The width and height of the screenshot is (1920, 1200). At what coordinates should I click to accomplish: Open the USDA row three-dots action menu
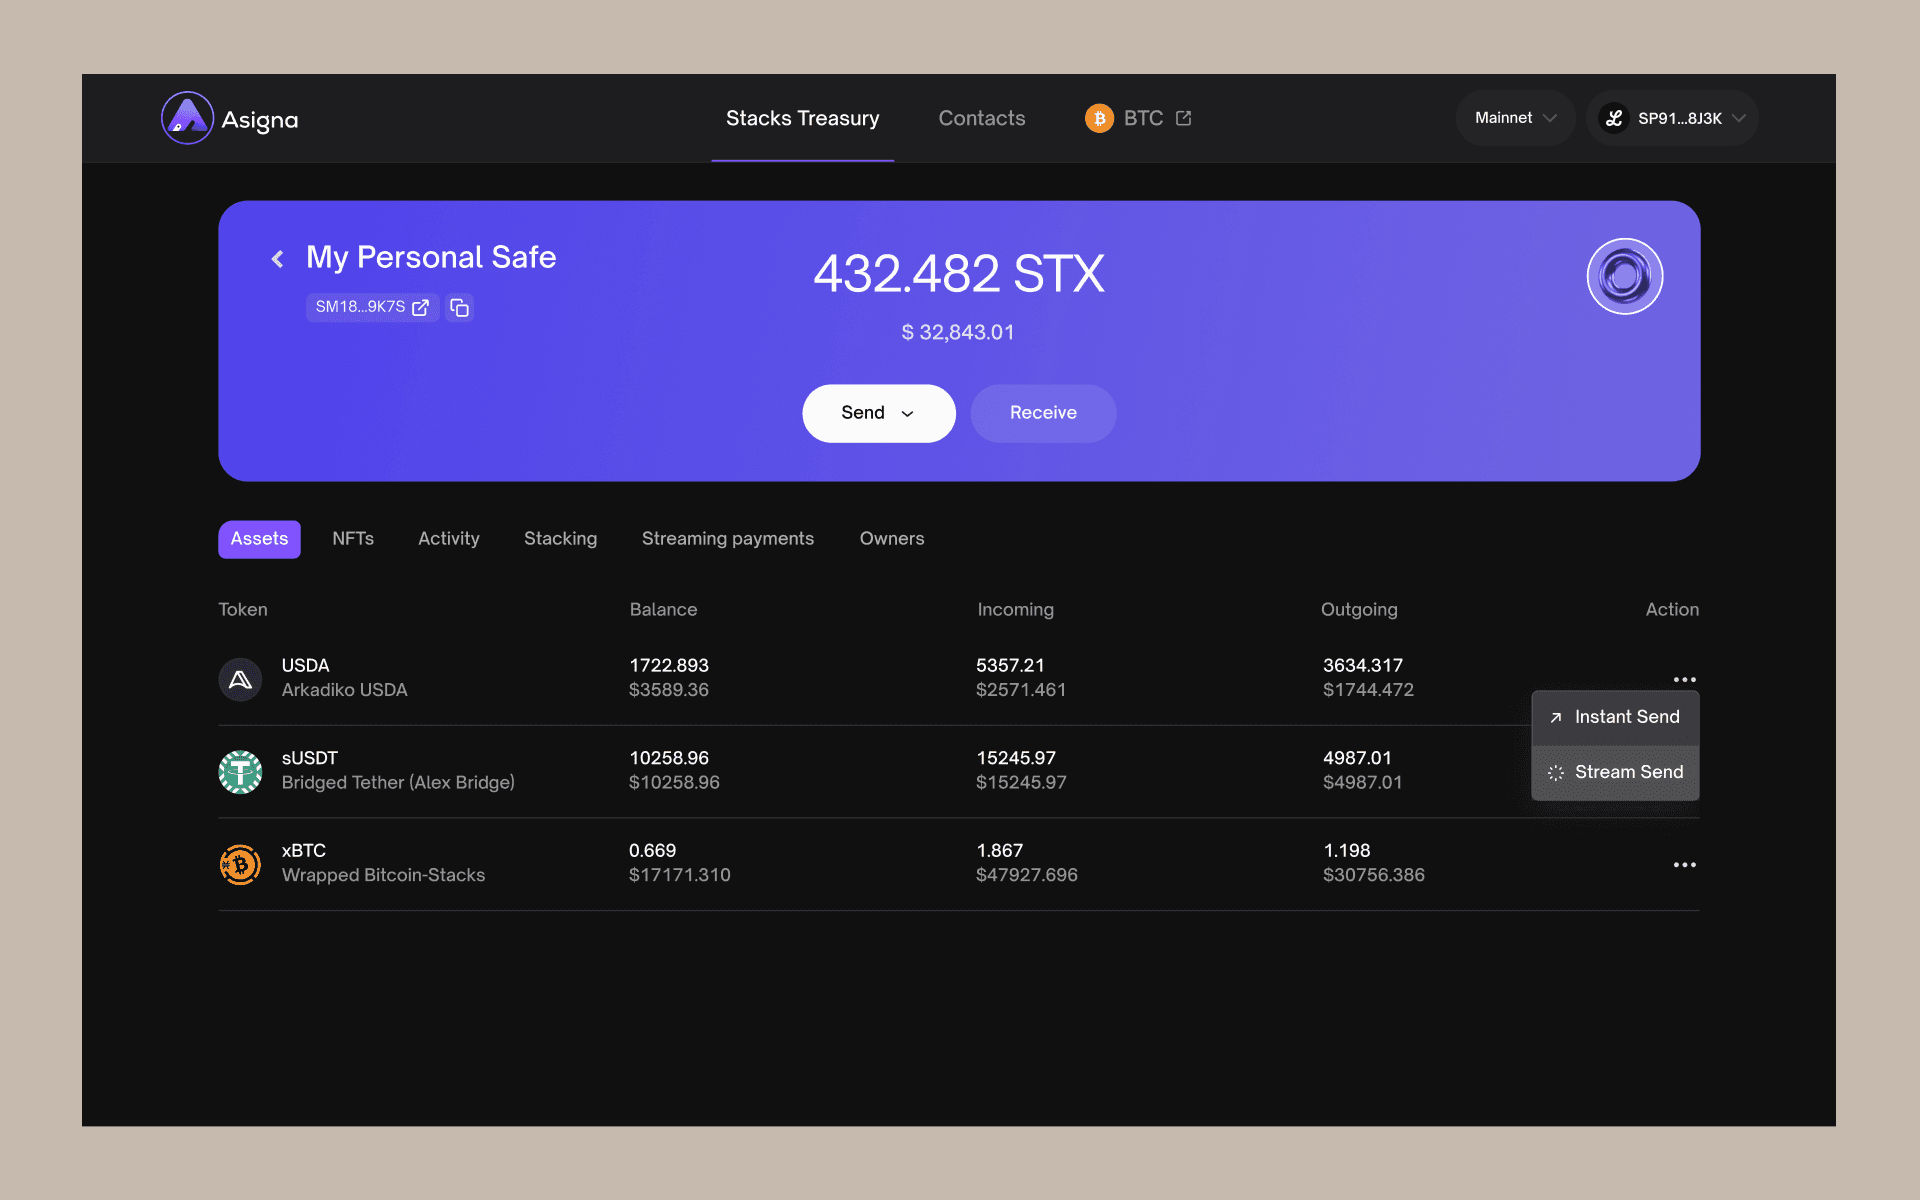pyautogui.click(x=1684, y=679)
